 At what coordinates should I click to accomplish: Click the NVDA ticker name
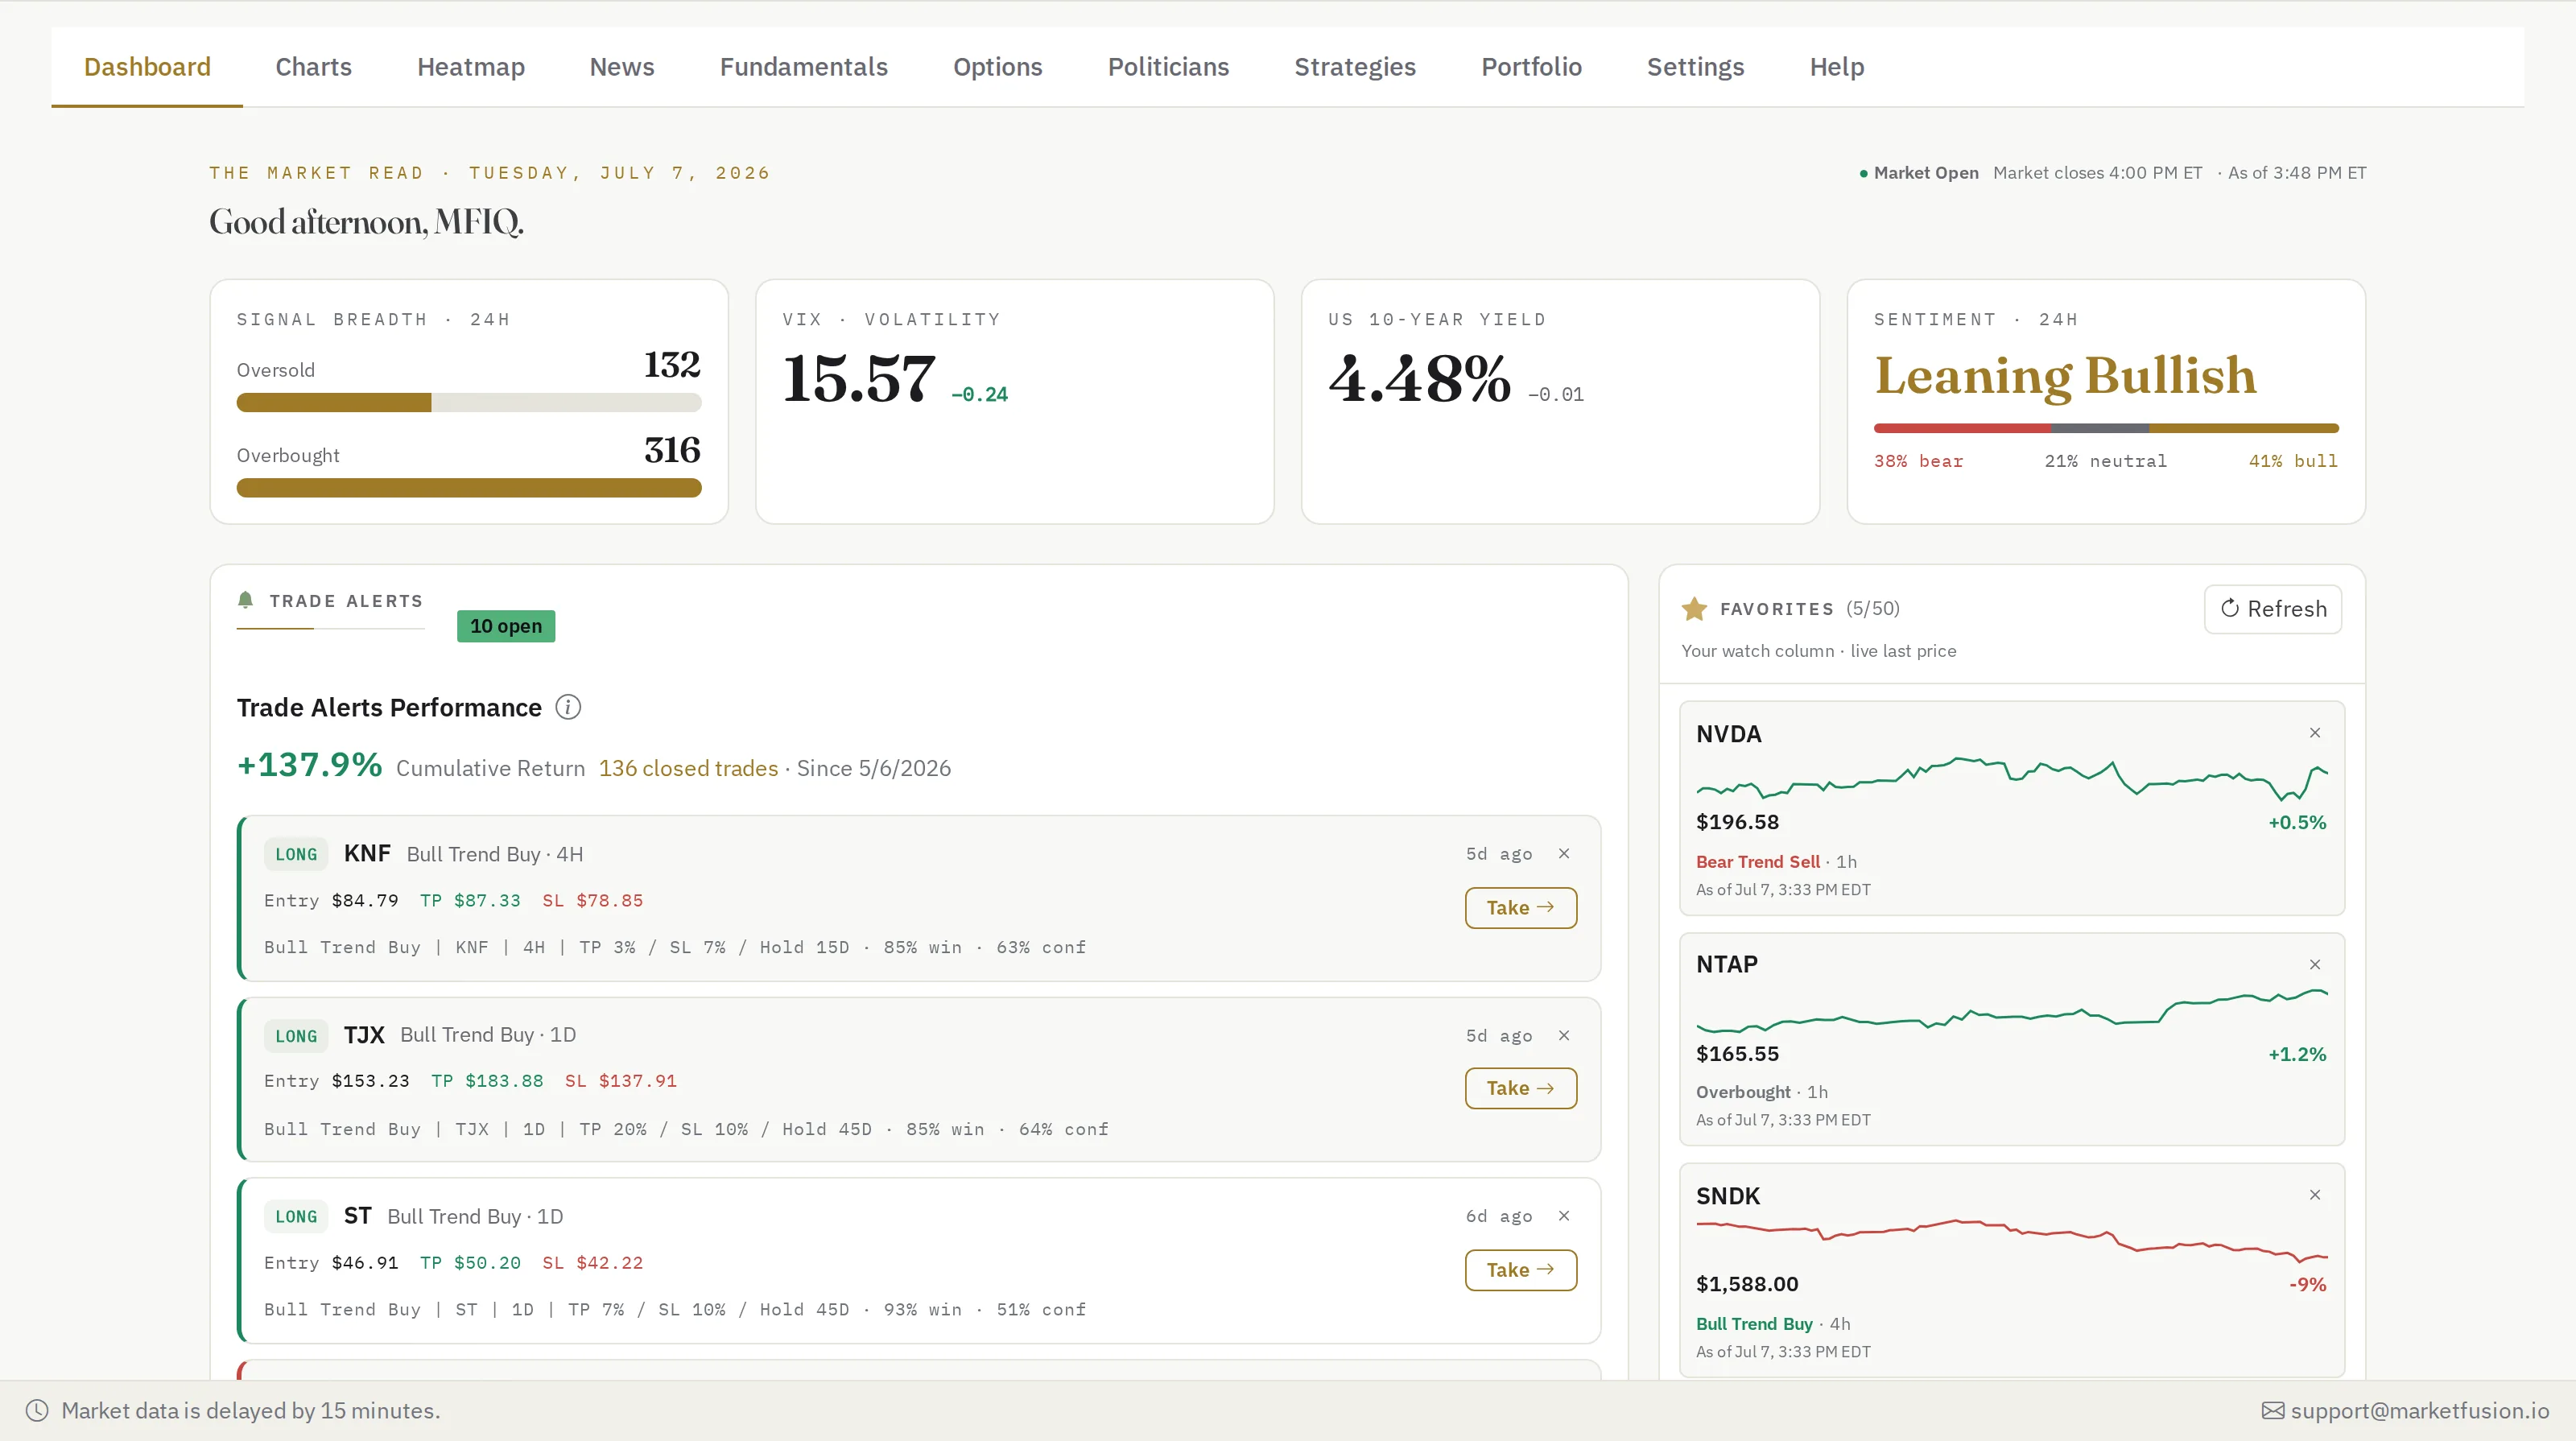click(x=1728, y=734)
